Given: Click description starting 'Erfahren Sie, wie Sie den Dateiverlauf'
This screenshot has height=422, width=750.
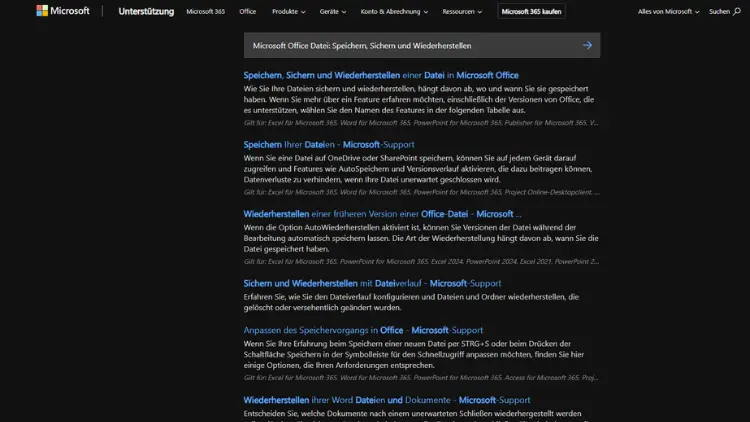Looking at the screenshot, I should click(x=411, y=302).
